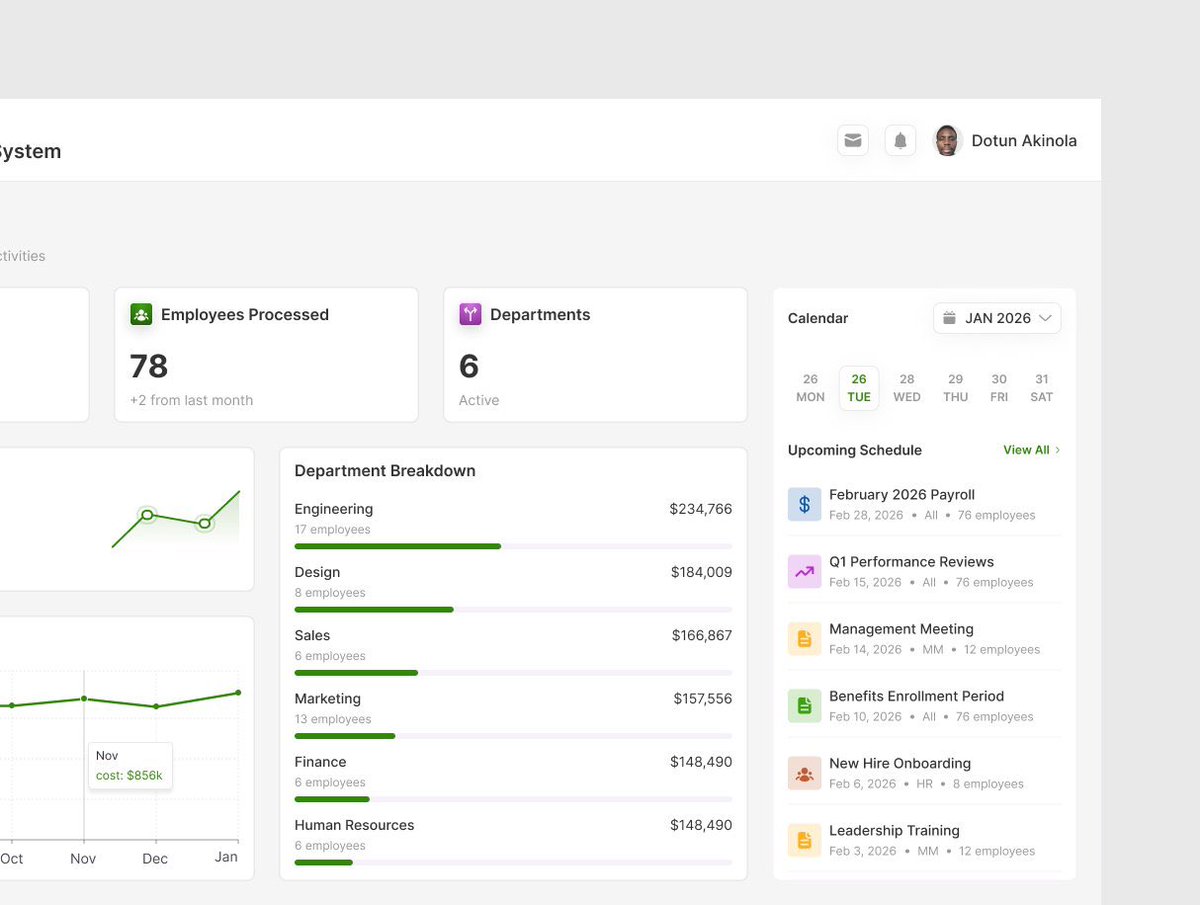
Task: Select the 26 MON calendar day
Action: [x=810, y=388]
